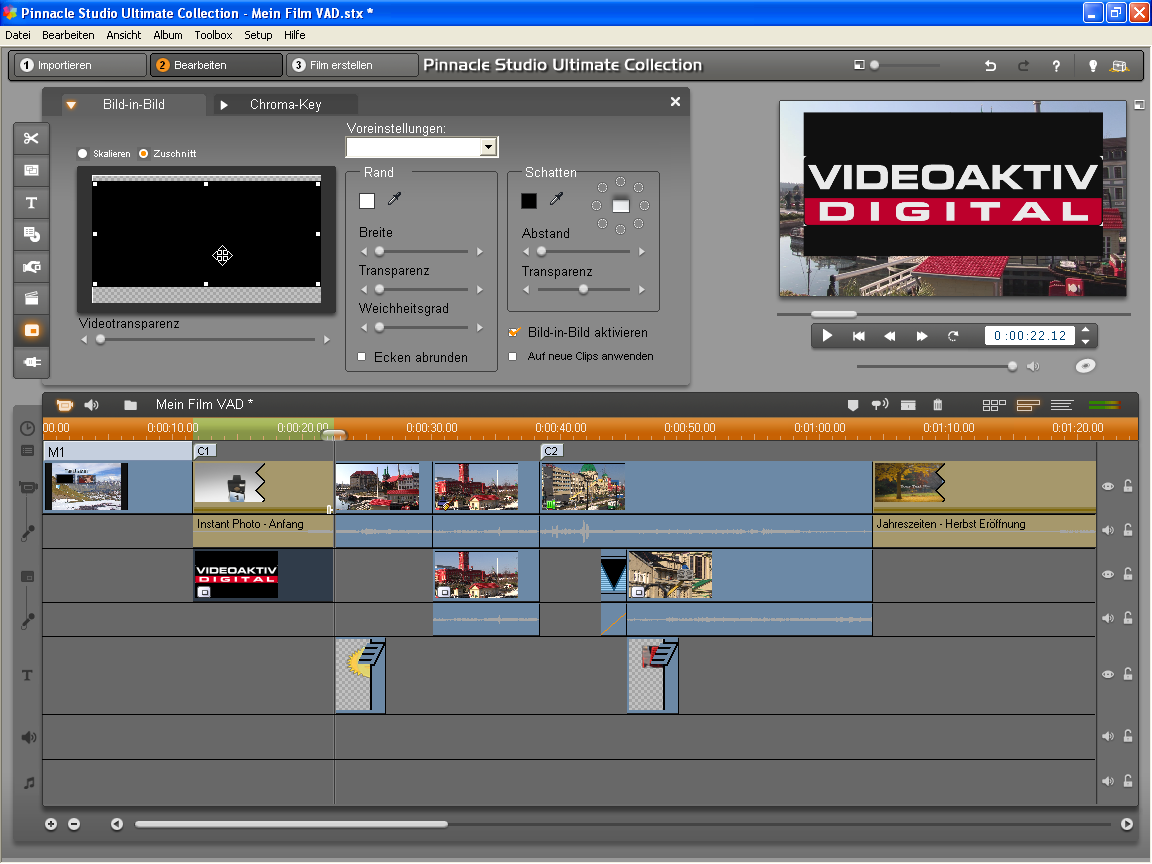
Task: Toggle Bild-in-Bild aktivieren checkbox
Action: click(514, 332)
